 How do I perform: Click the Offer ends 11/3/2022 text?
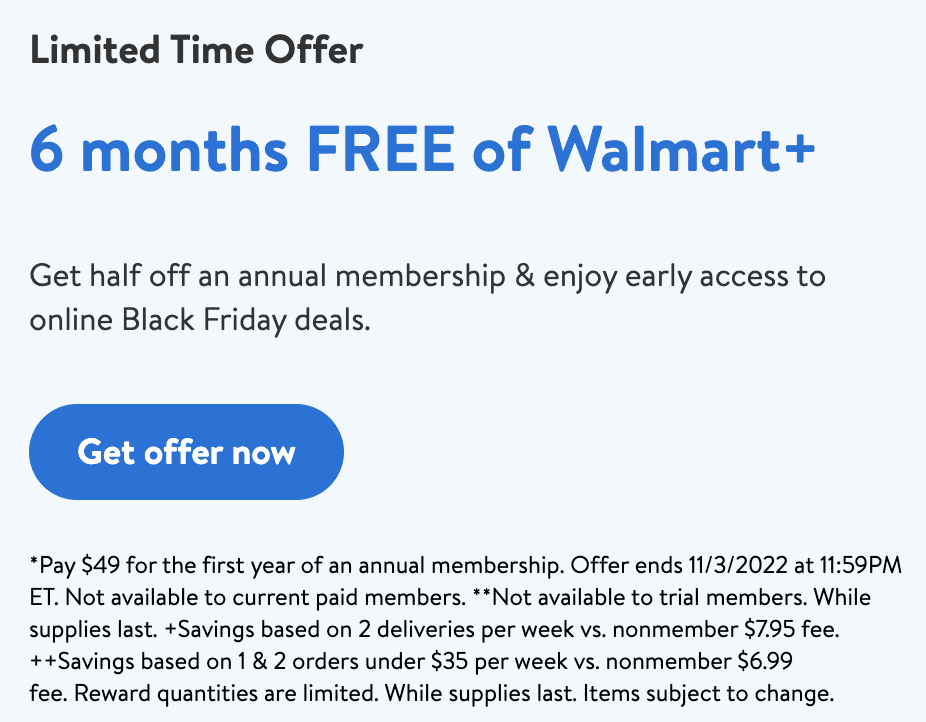(x=679, y=566)
